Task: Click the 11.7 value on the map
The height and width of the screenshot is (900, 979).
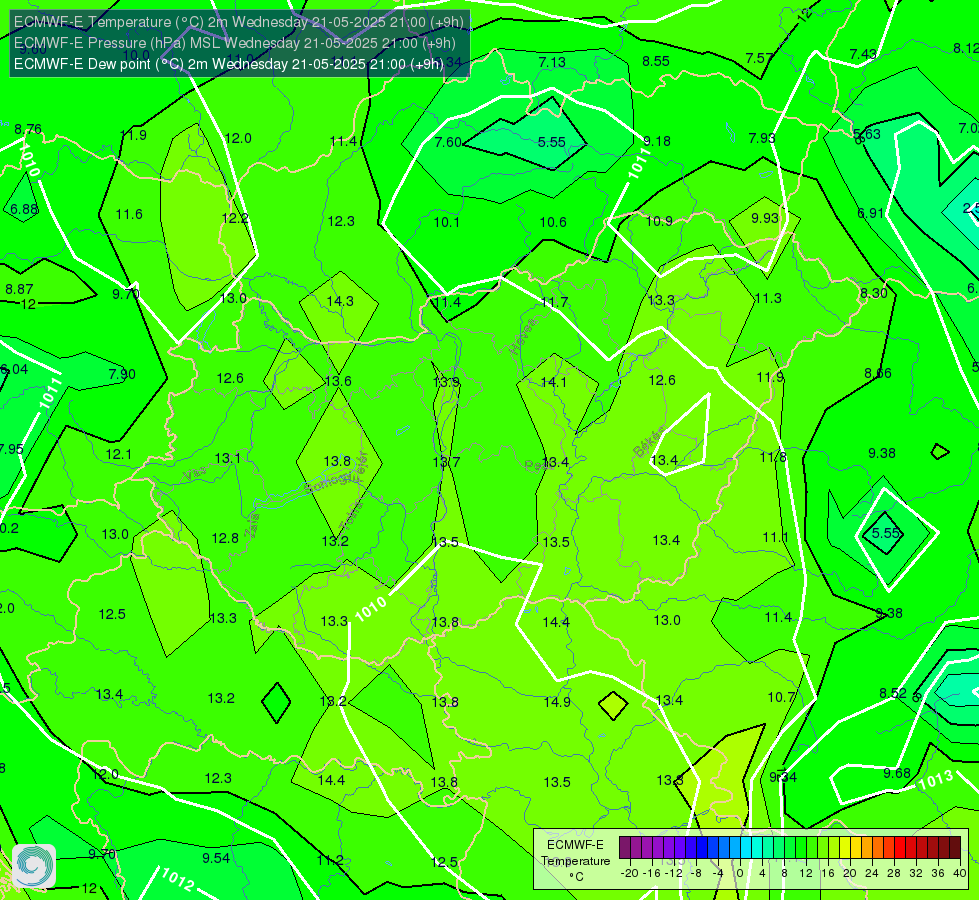Action: point(554,302)
